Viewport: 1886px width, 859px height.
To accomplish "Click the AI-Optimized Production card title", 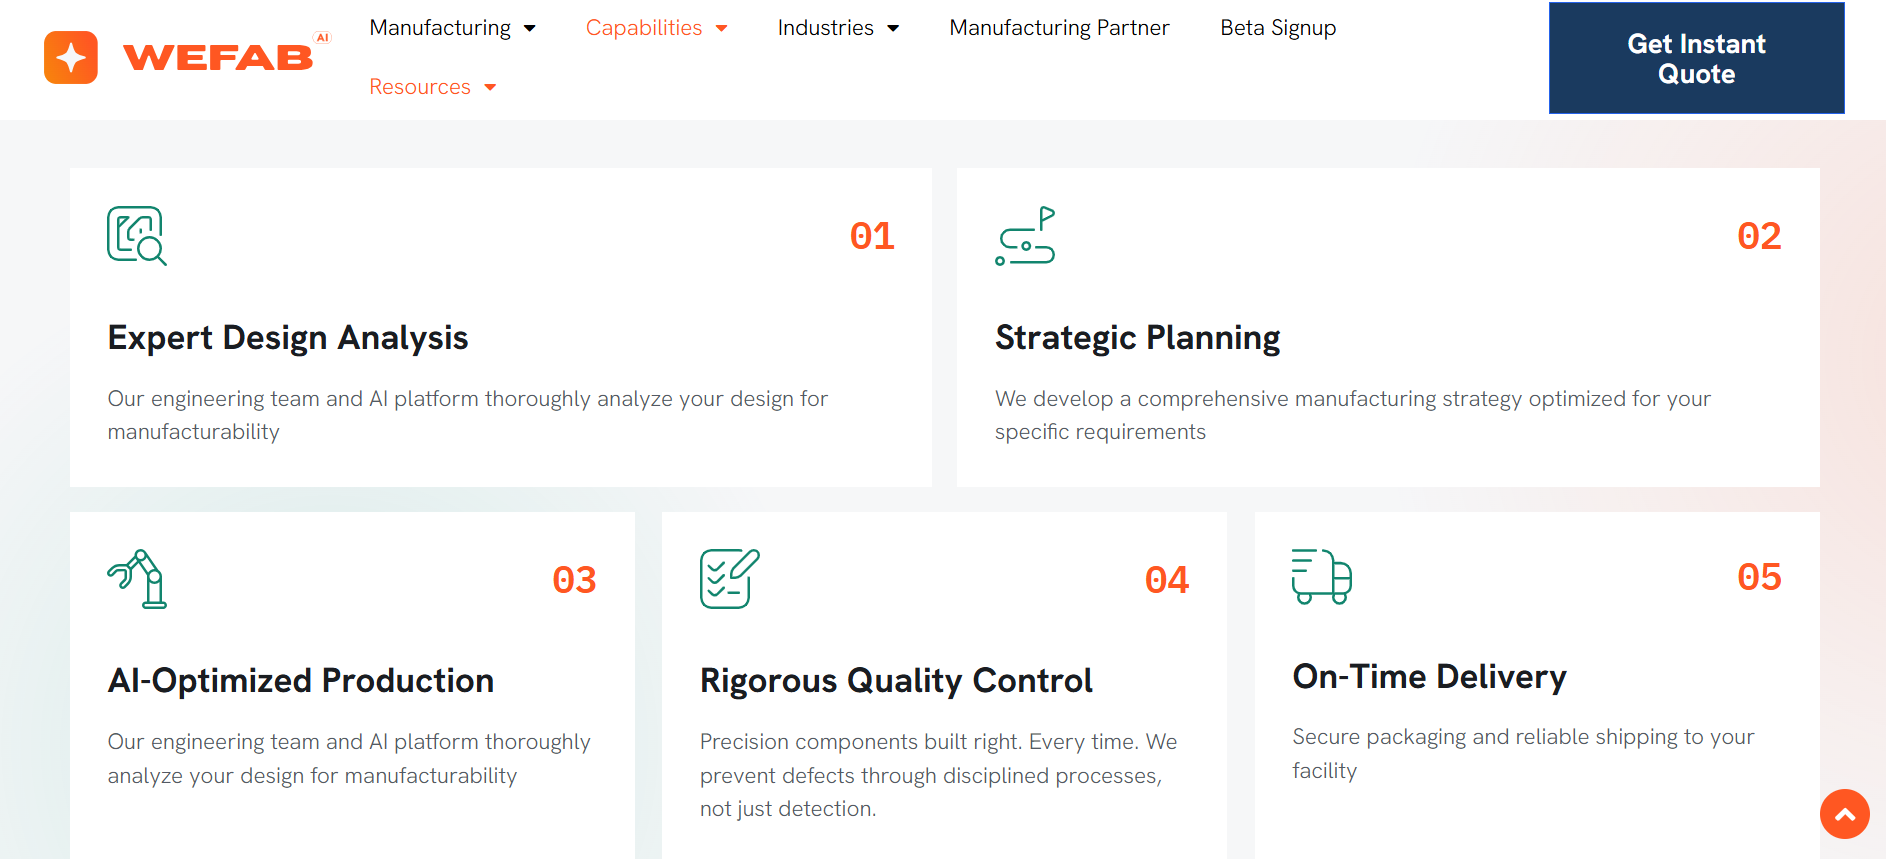I will coord(301,681).
